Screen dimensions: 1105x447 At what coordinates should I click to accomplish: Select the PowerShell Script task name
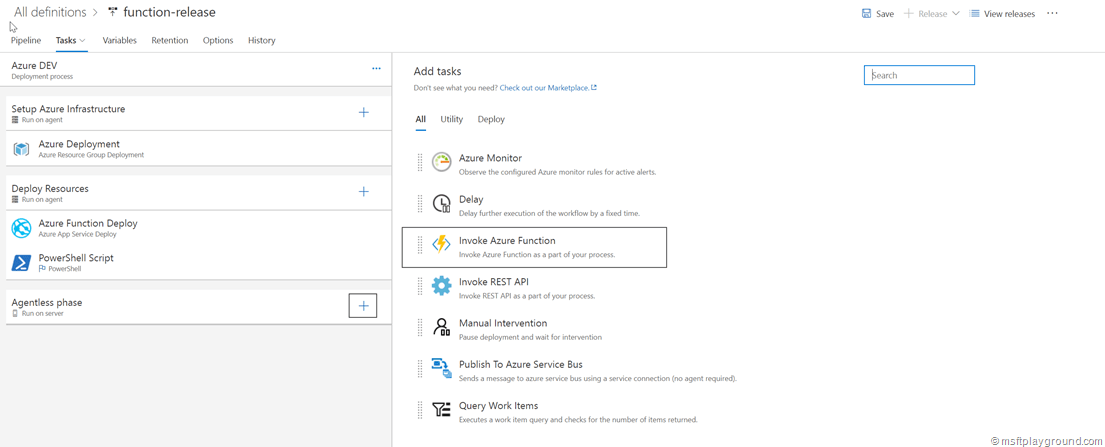[x=76, y=258]
